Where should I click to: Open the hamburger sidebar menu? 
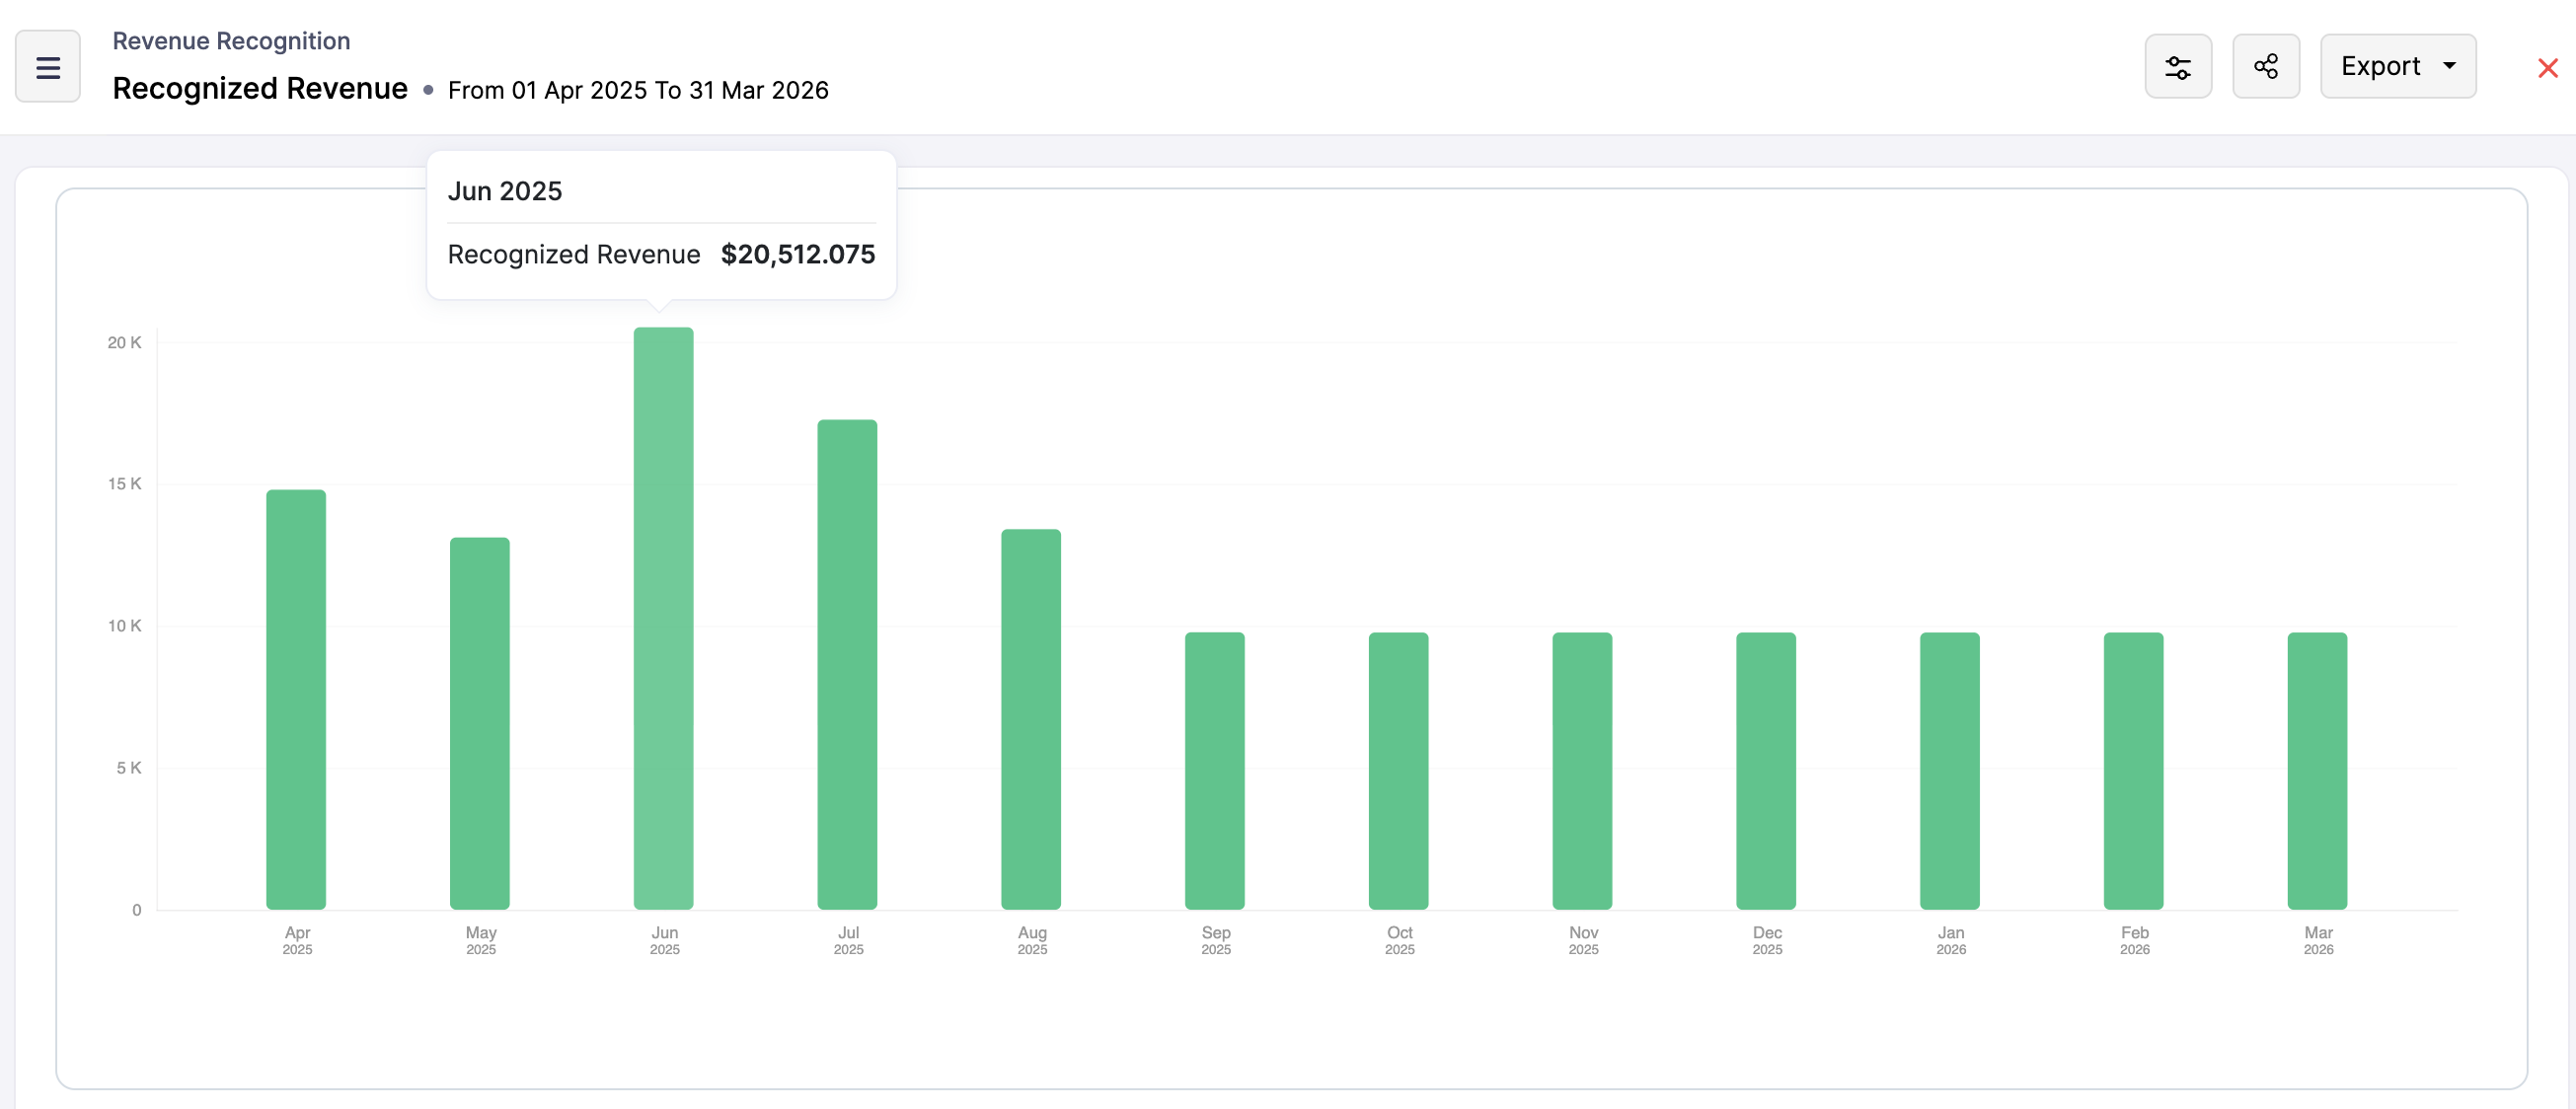point(47,67)
